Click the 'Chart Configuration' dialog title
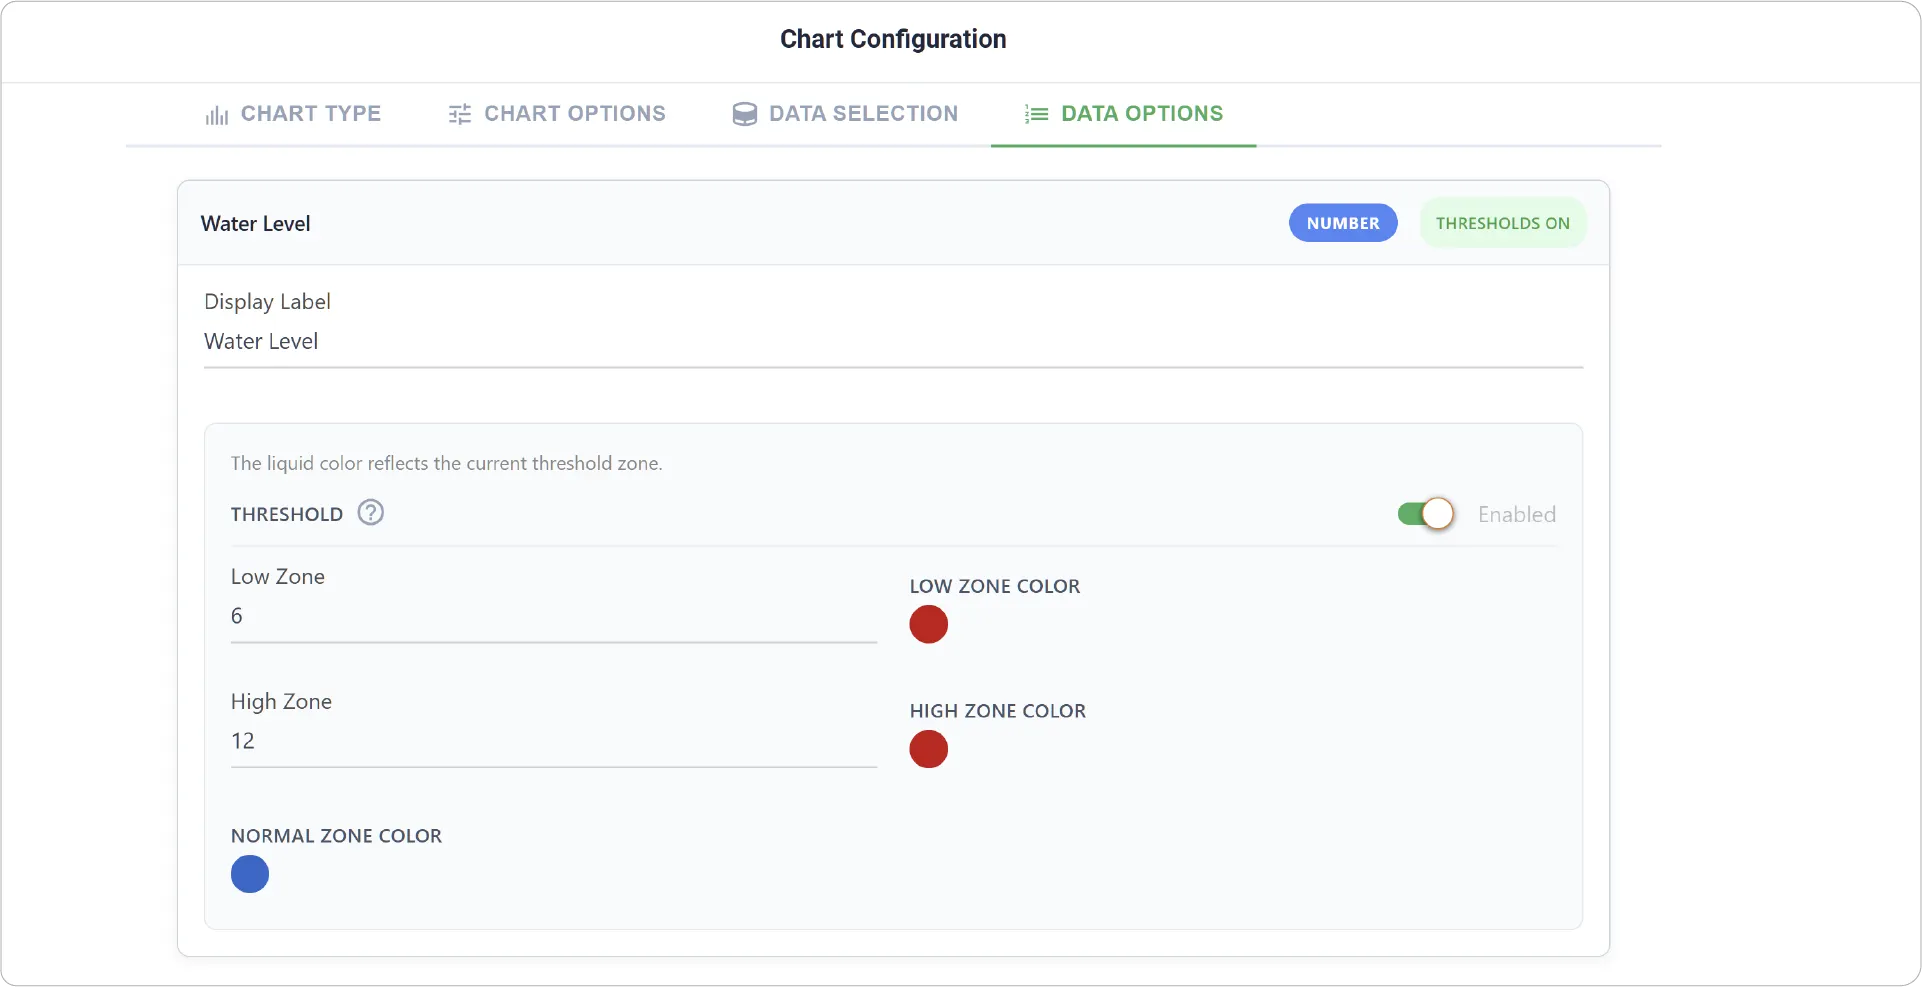The height and width of the screenshot is (987, 1922). pyautogui.click(x=893, y=39)
